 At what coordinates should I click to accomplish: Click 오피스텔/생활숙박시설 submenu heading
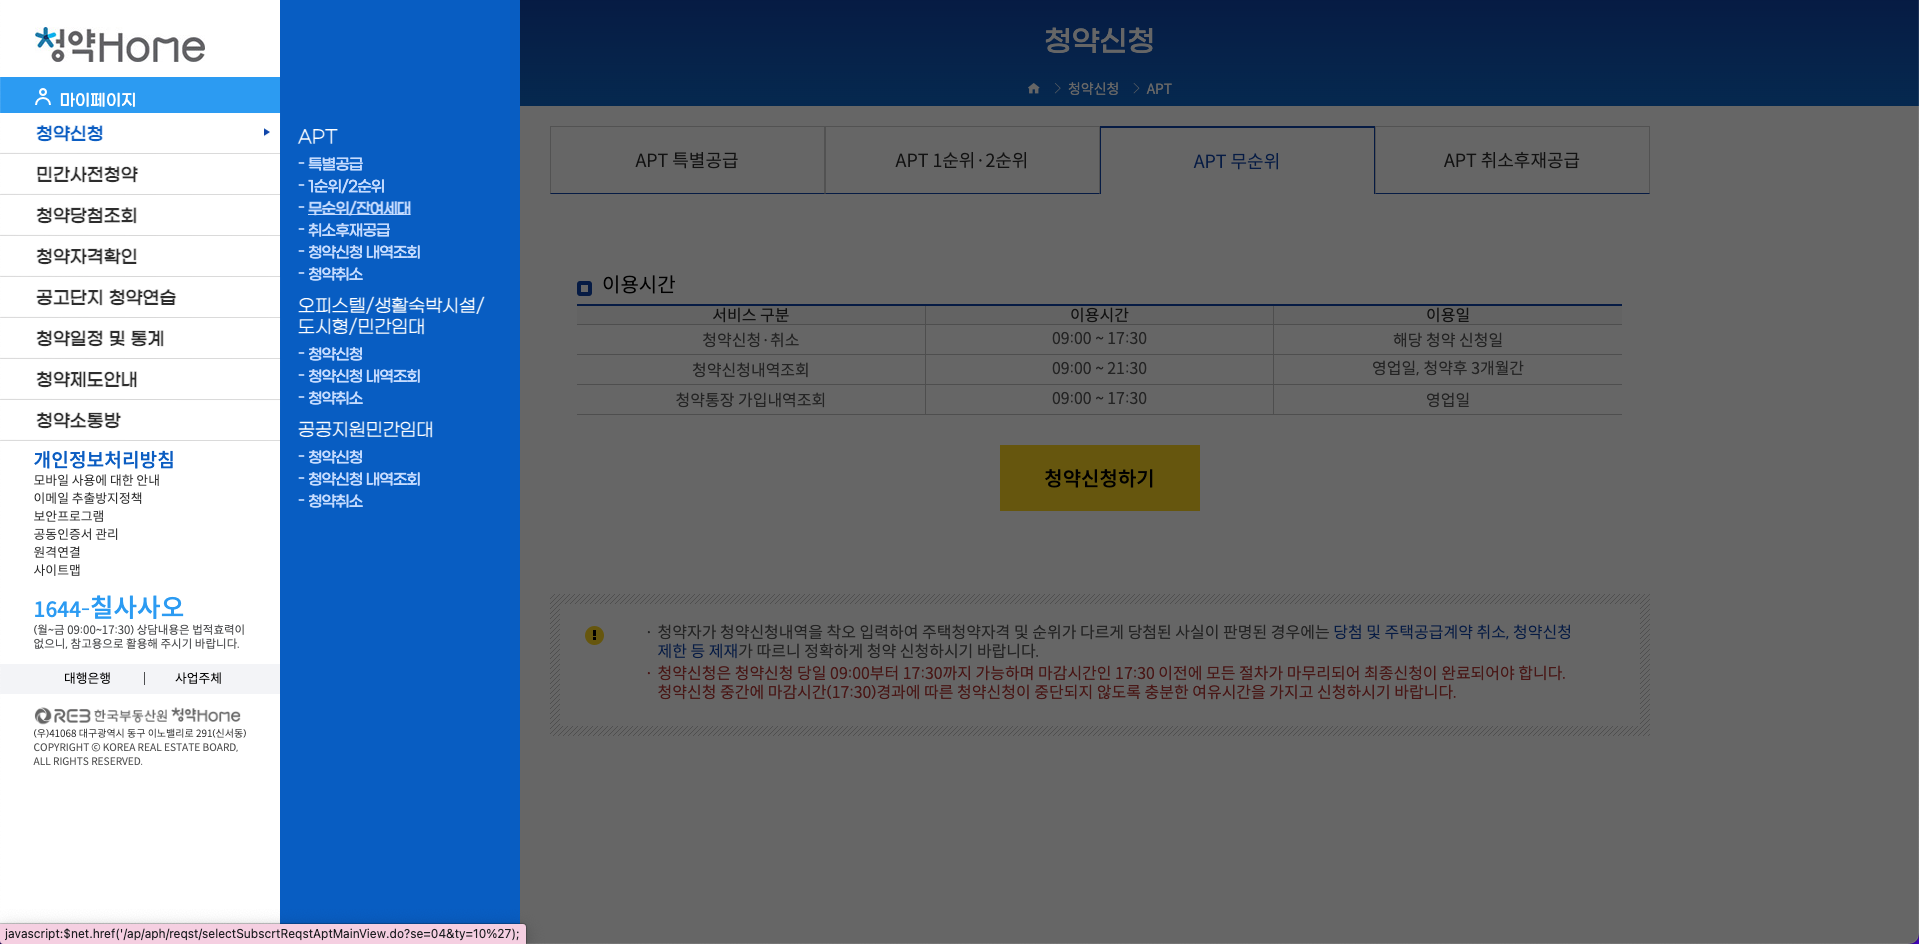click(x=391, y=315)
